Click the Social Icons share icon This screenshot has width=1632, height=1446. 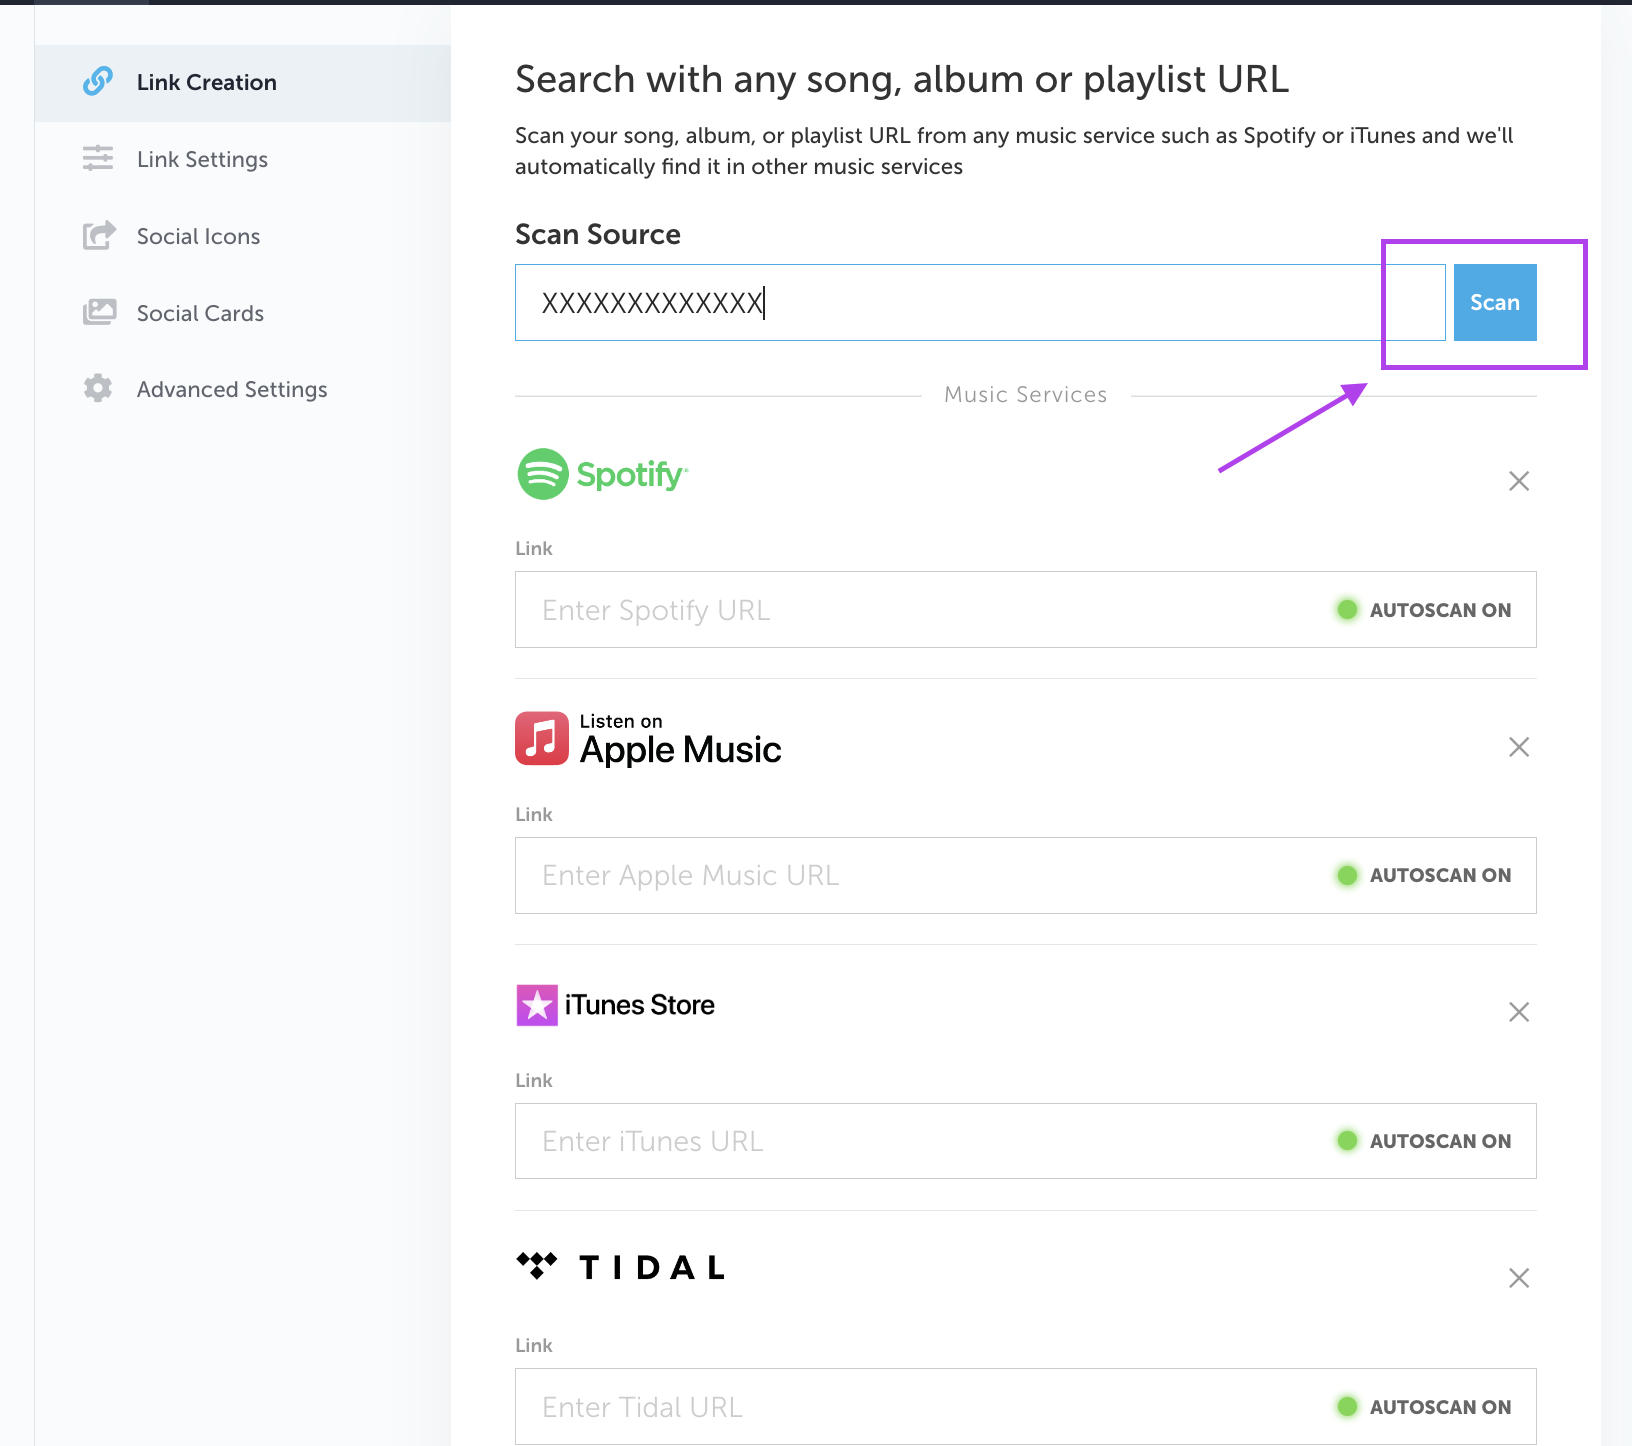(x=99, y=235)
